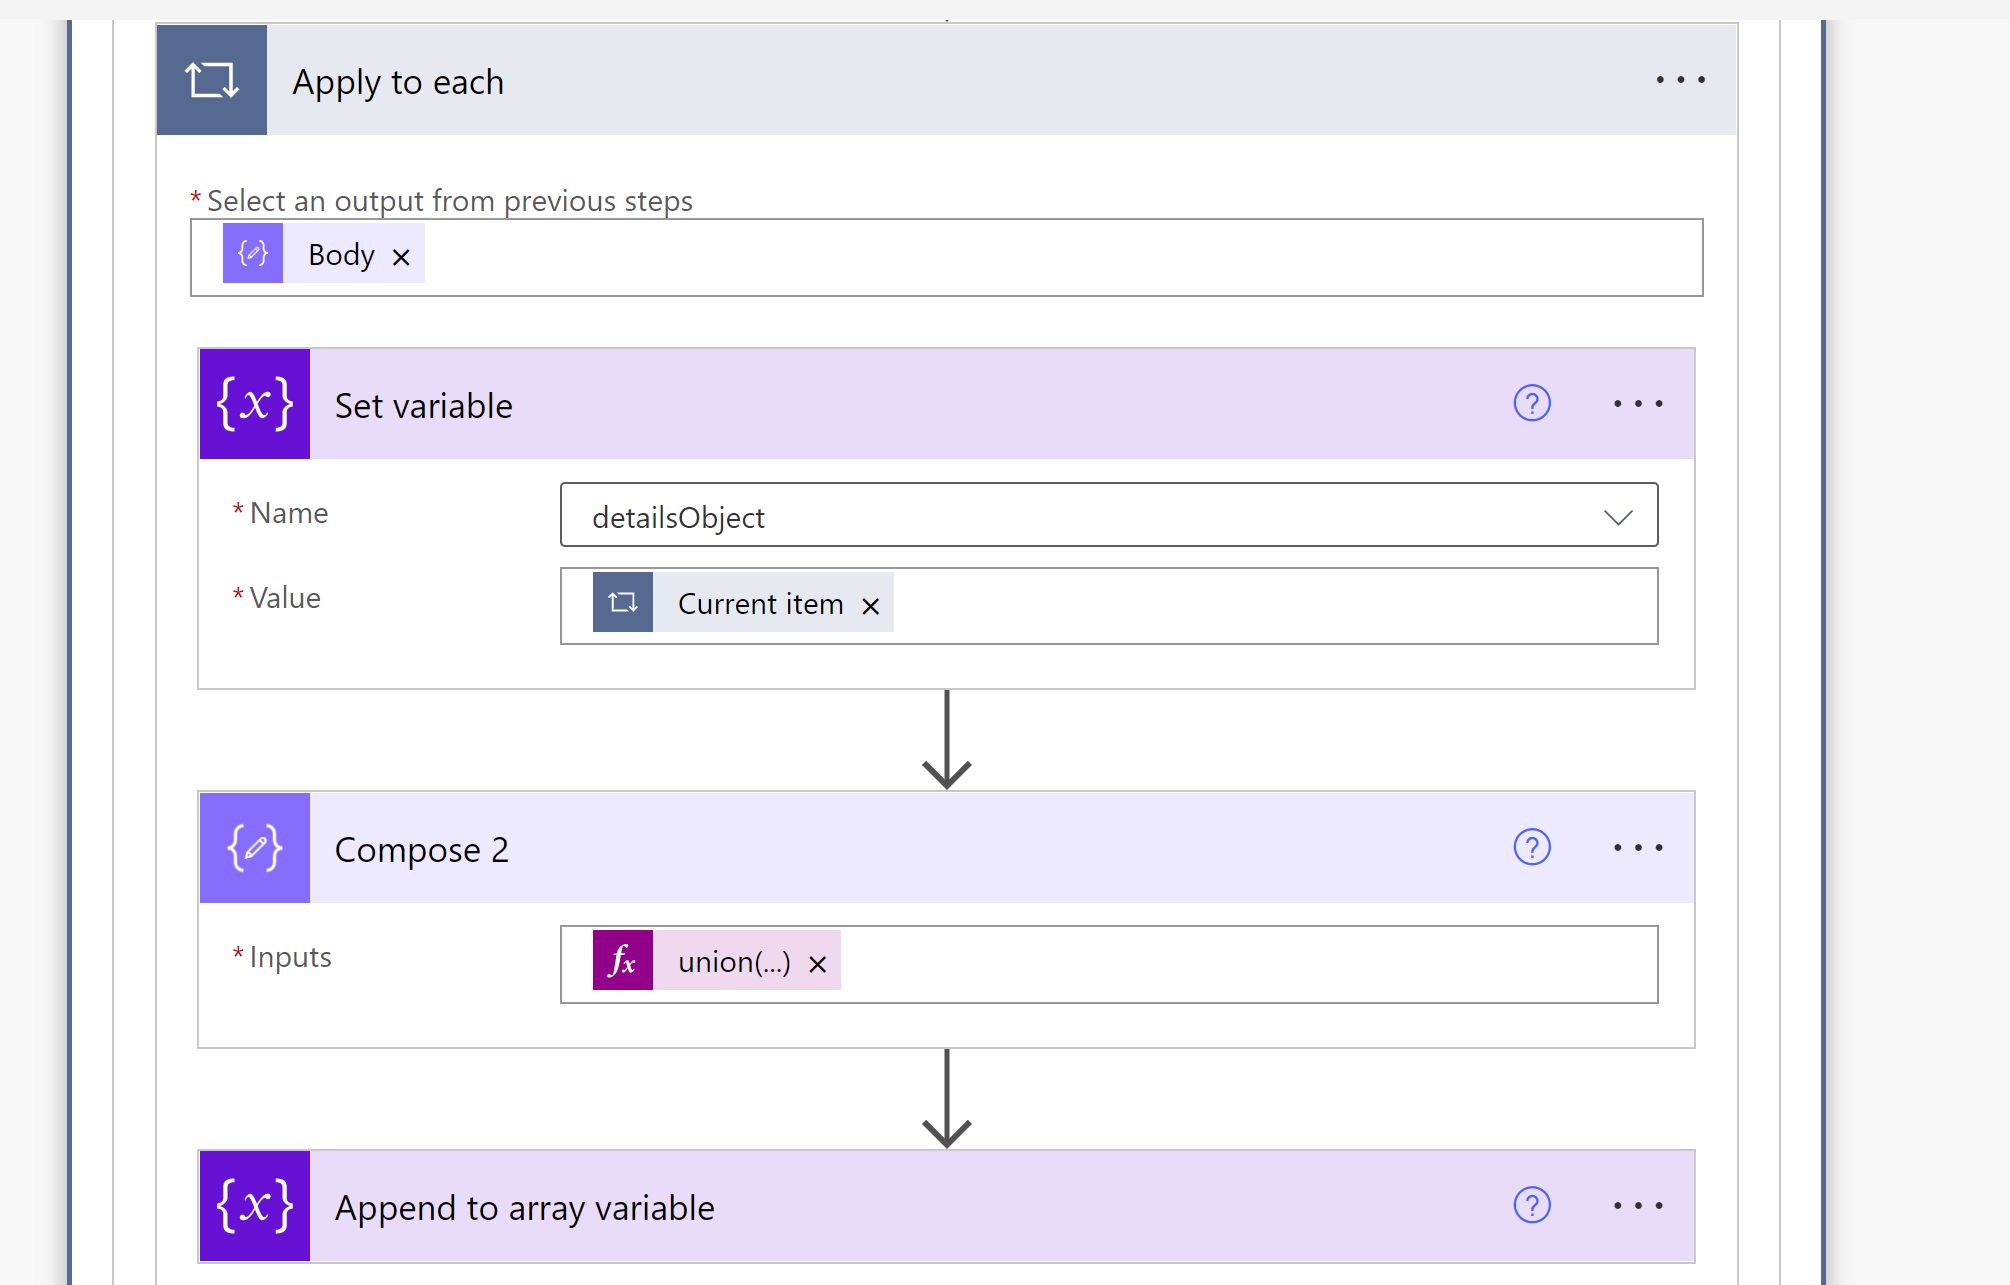
Task: Open help for Compose 2 action
Action: pyautogui.click(x=1531, y=848)
